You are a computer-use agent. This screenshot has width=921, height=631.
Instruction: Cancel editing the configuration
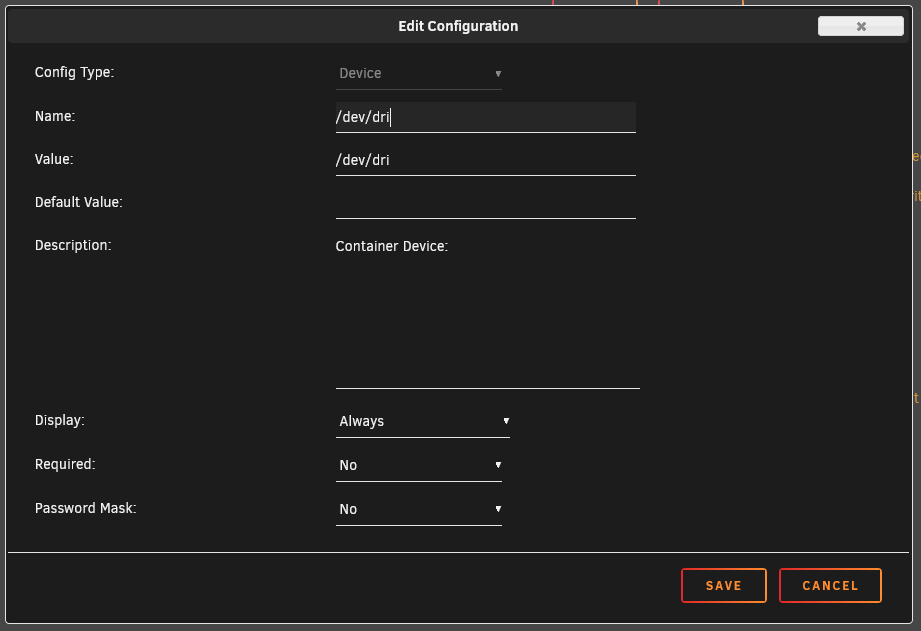(830, 585)
